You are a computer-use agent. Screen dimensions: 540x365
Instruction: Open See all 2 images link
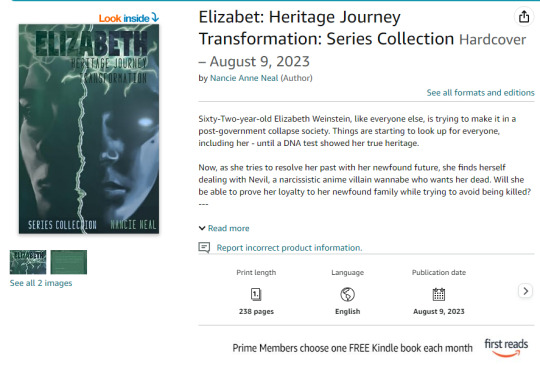coord(41,283)
